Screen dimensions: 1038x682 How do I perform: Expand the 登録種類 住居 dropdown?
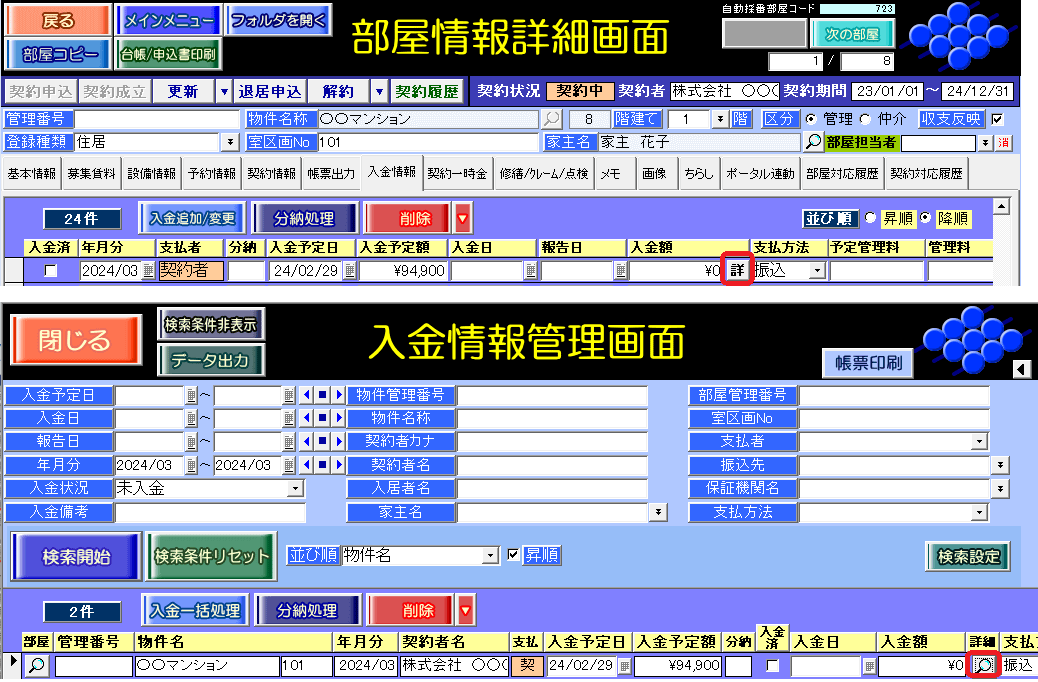[x=231, y=142]
